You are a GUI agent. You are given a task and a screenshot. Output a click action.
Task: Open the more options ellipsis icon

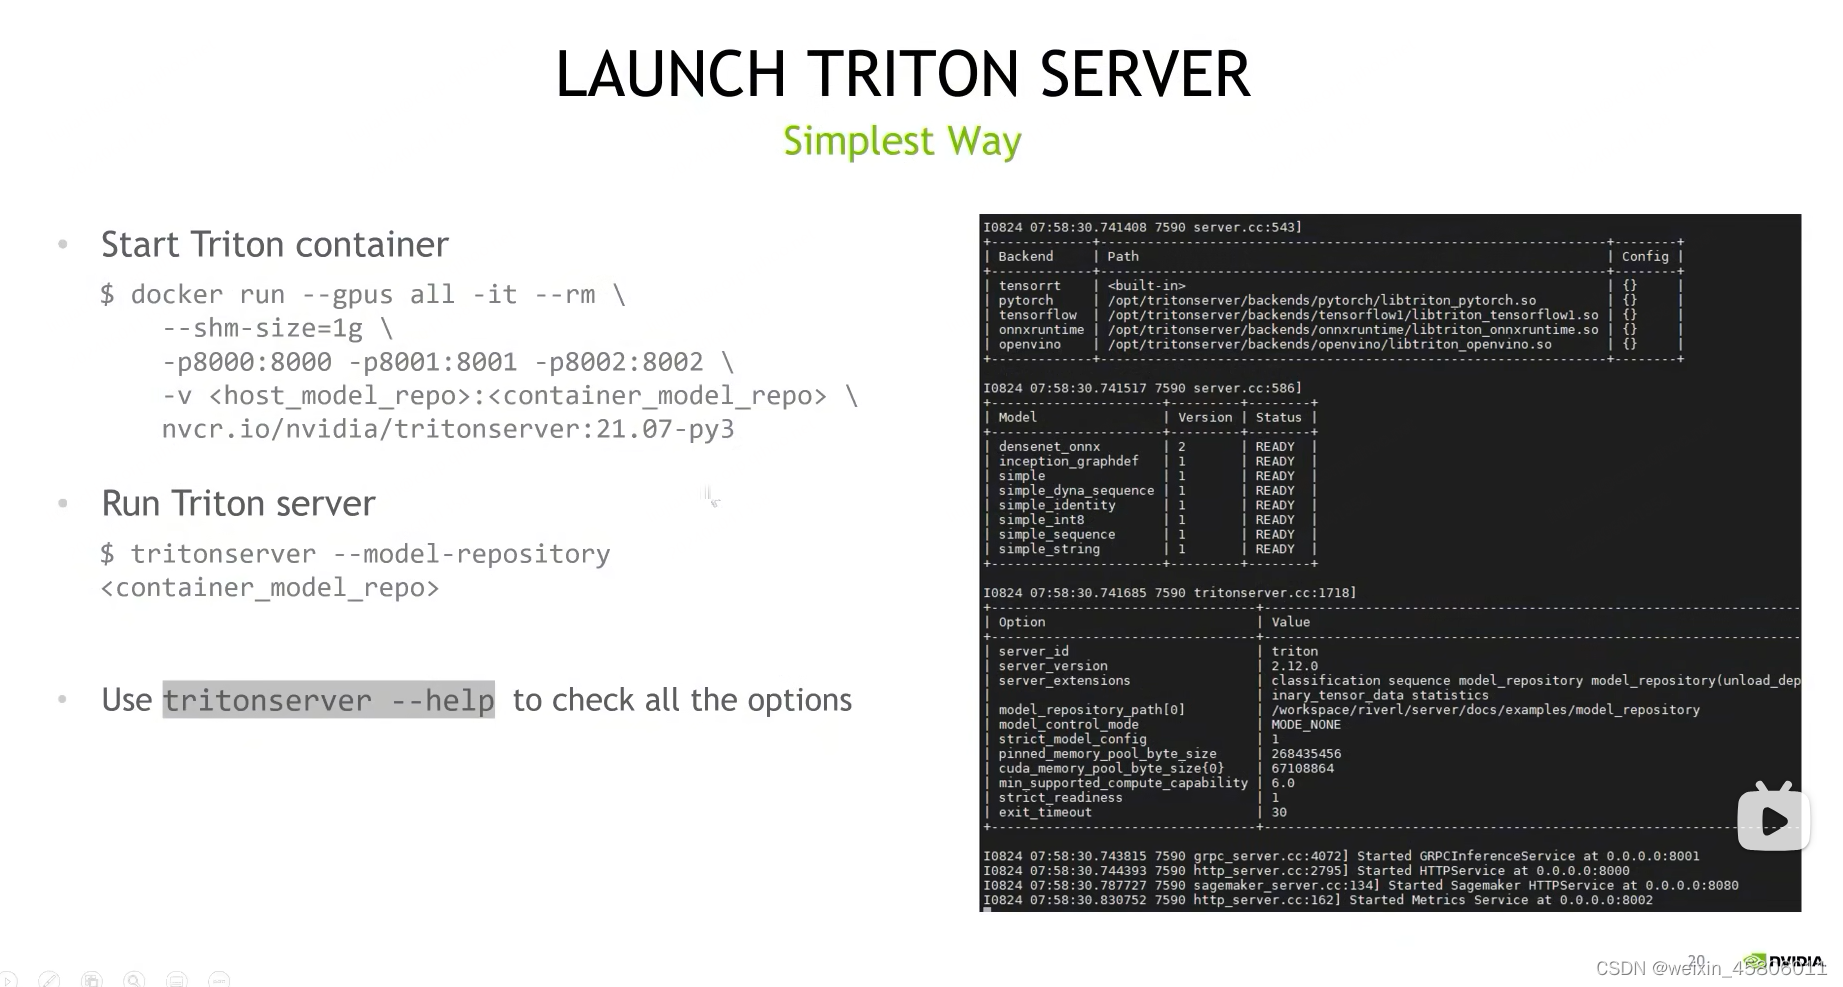tap(219, 979)
